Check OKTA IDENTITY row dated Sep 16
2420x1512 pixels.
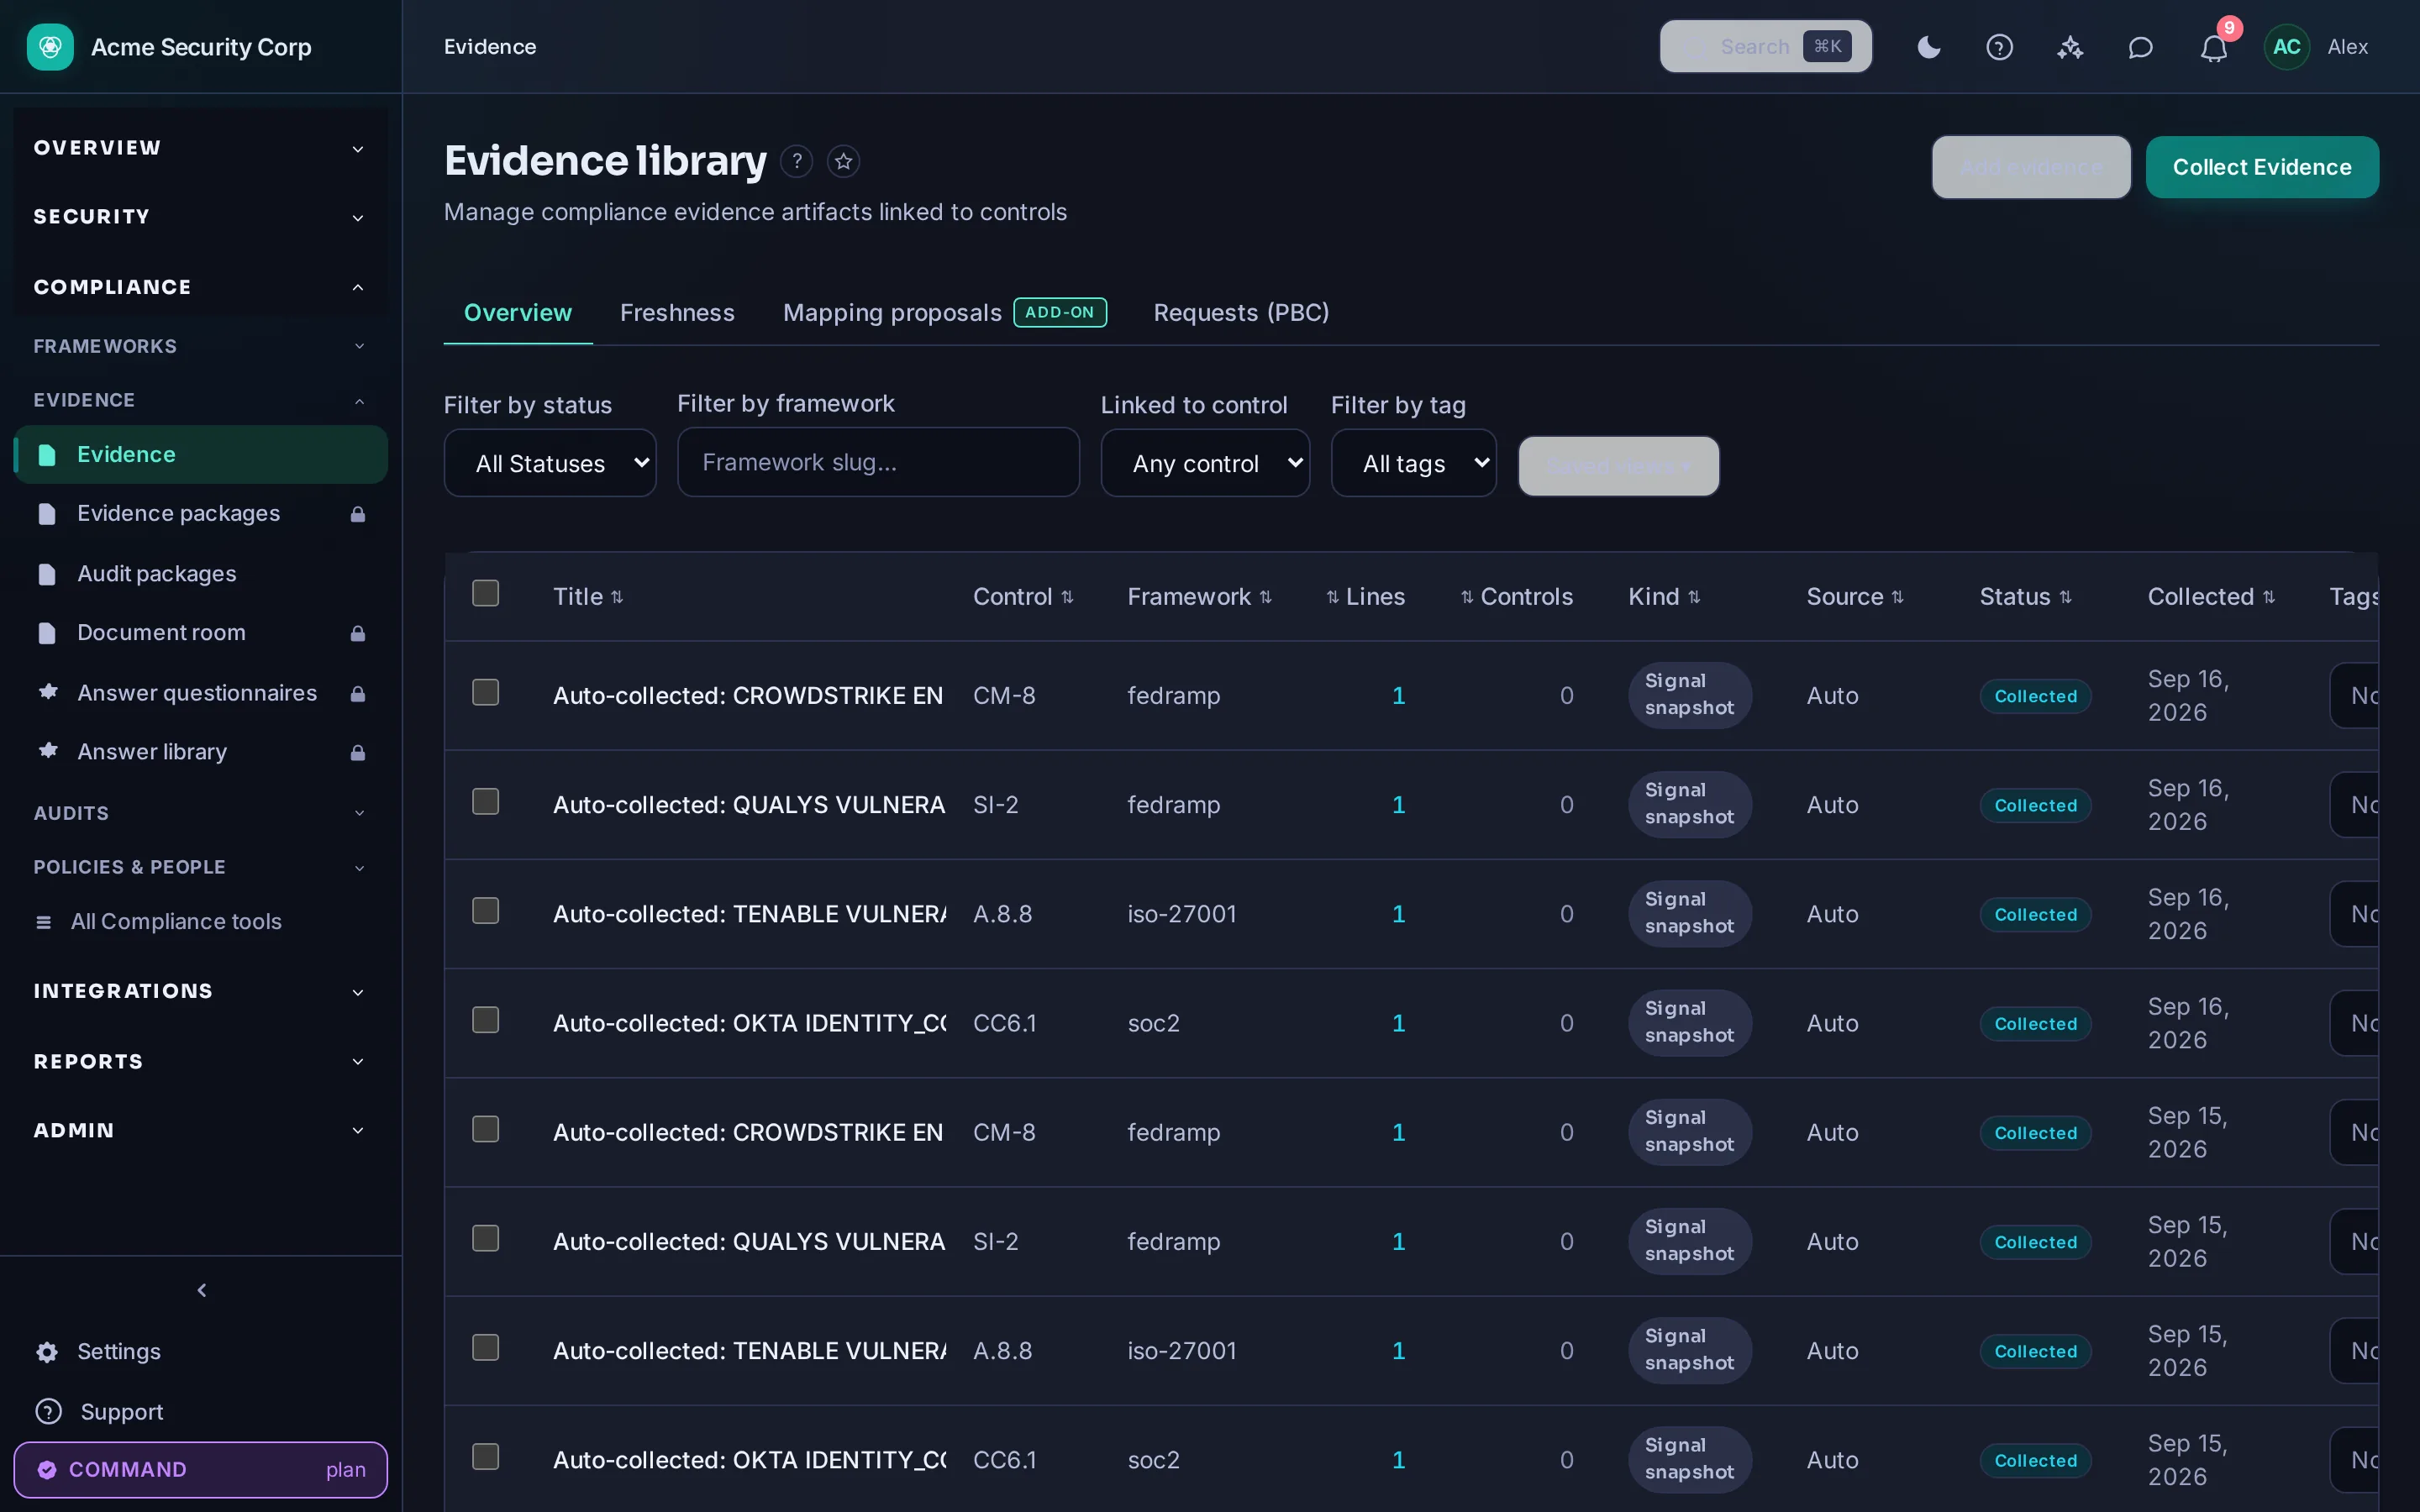[485, 1020]
